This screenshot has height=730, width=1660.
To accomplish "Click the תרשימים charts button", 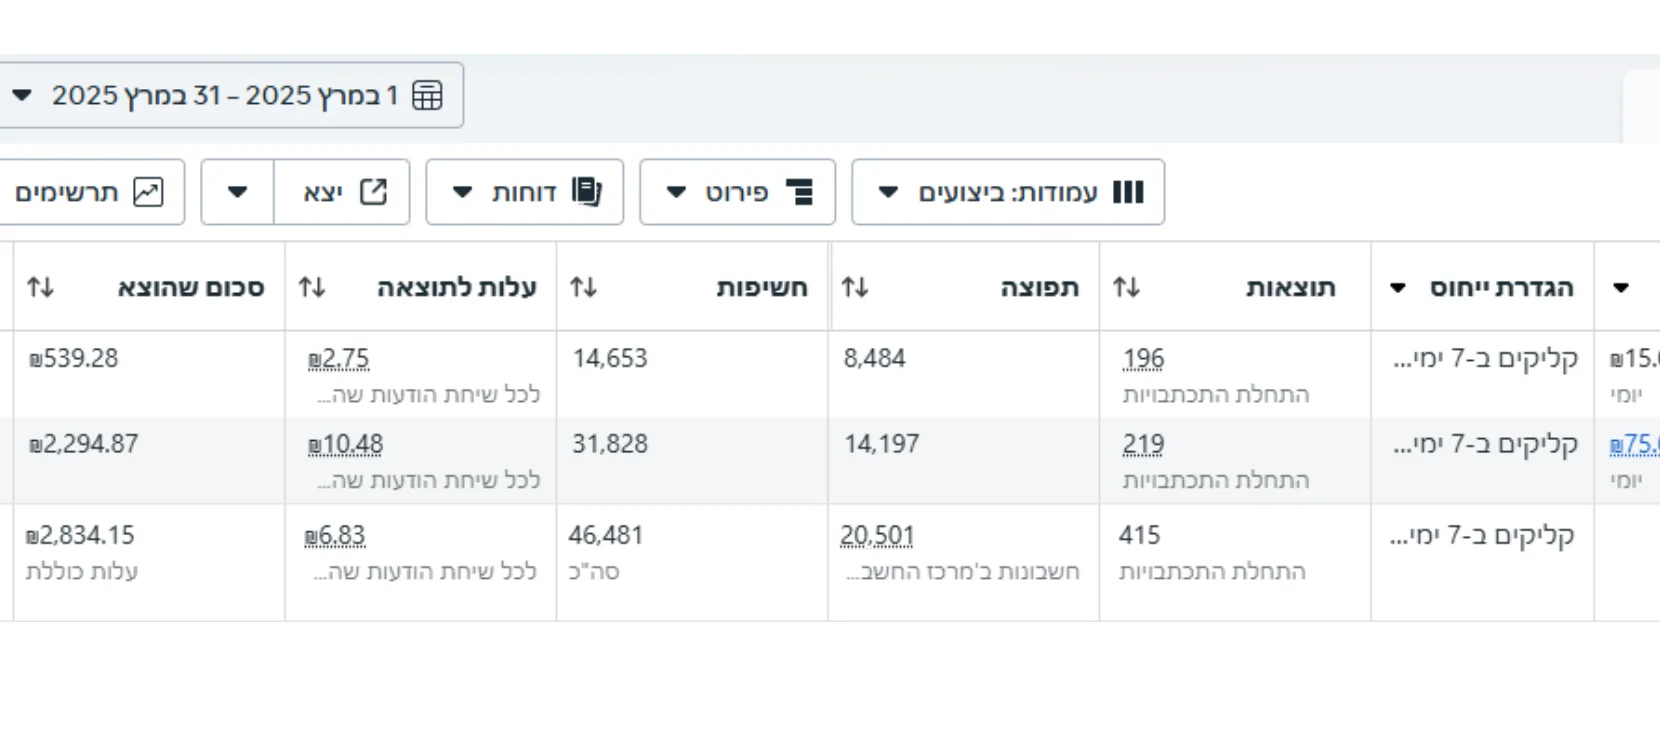I will (x=92, y=192).
